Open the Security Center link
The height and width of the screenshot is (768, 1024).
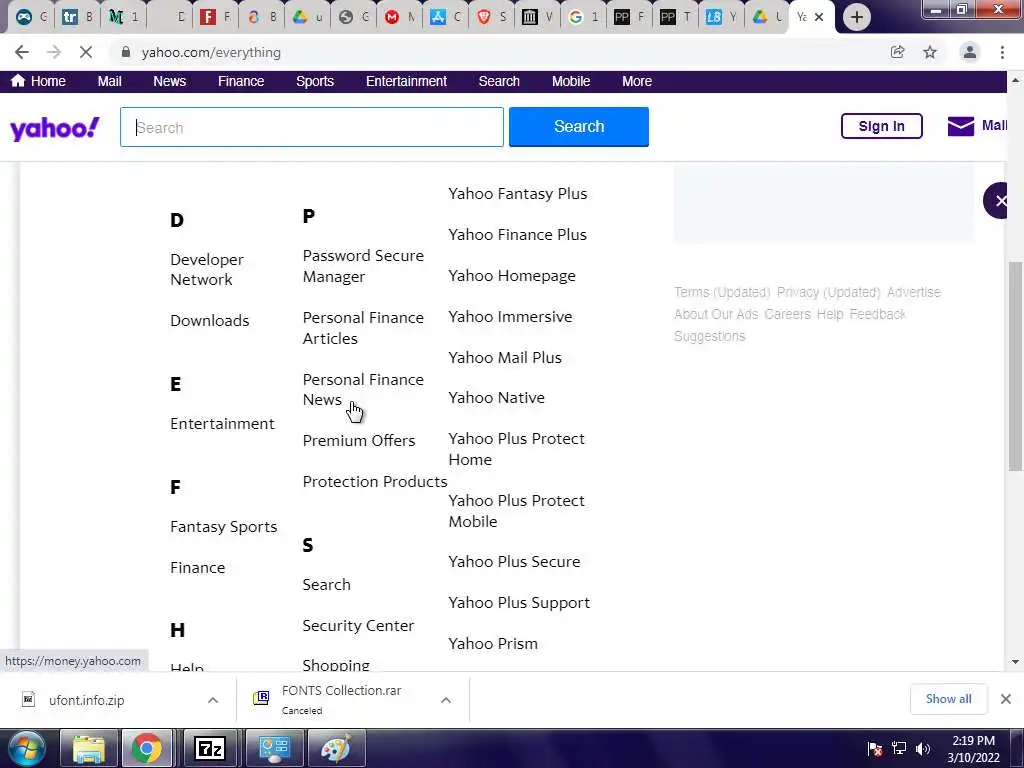tap(358, 626)
